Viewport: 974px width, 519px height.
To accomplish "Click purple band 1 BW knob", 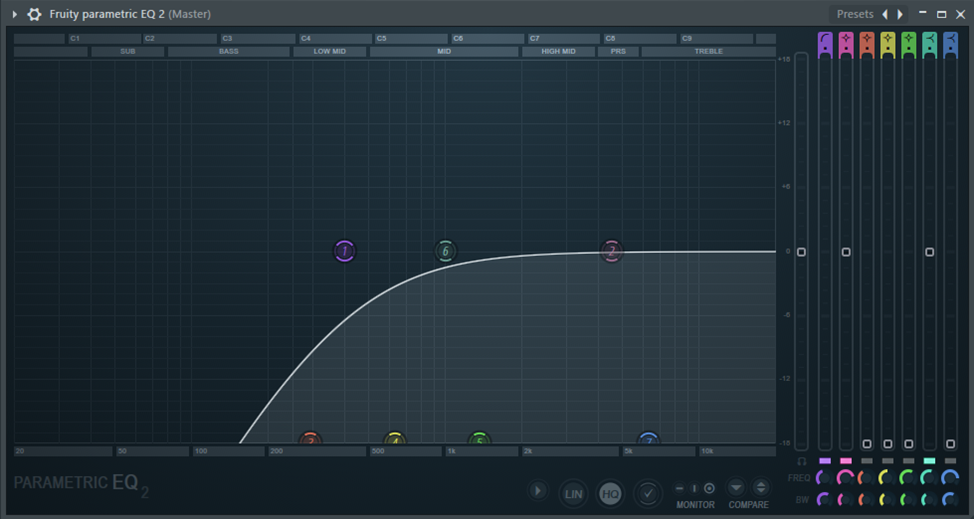I will click(825, 499).
